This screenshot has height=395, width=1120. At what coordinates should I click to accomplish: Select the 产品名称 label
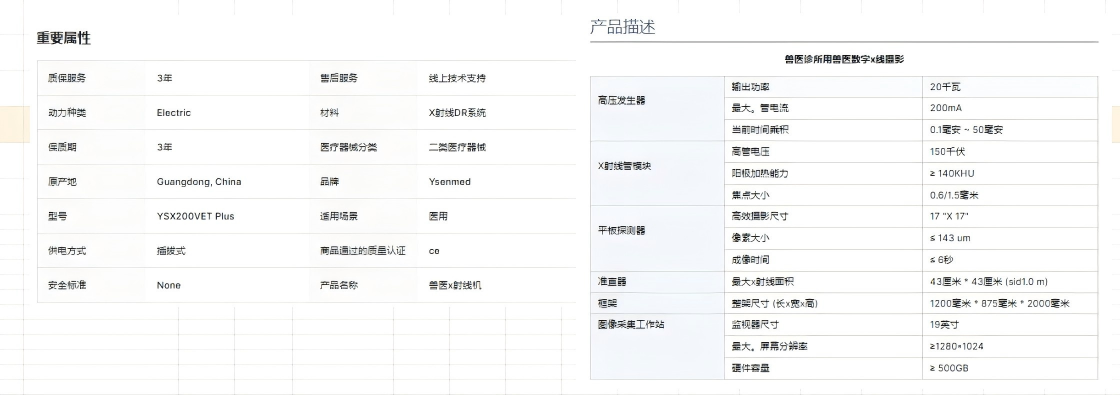[339, 285]
